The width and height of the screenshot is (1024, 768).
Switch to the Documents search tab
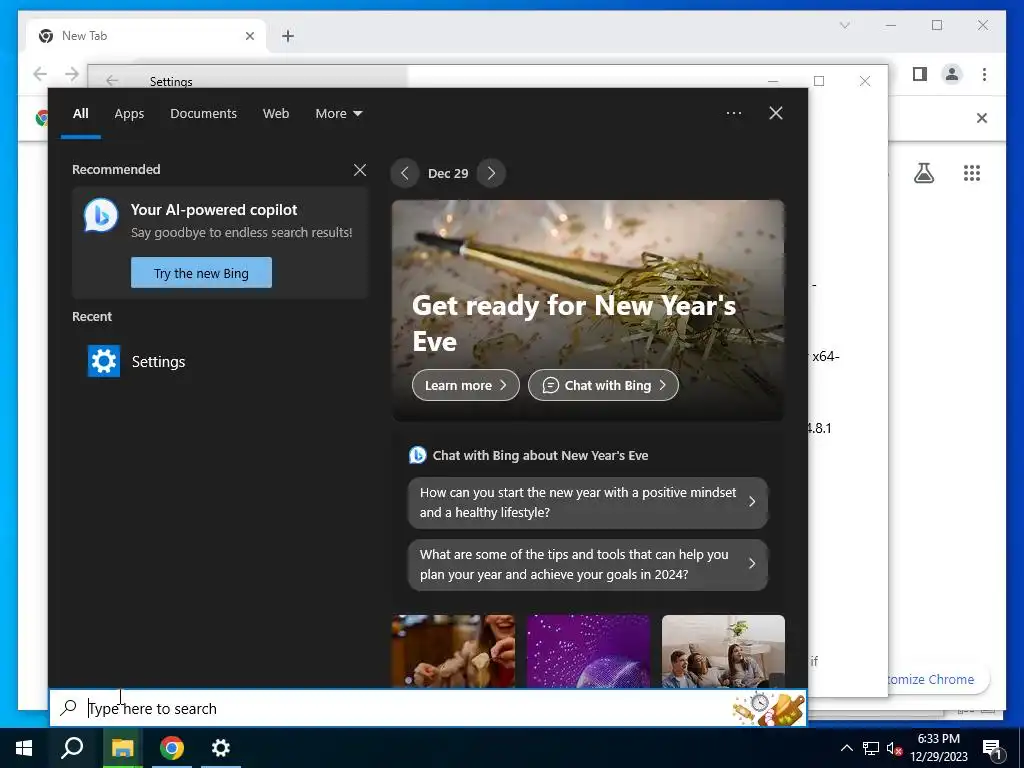(203, 114)
